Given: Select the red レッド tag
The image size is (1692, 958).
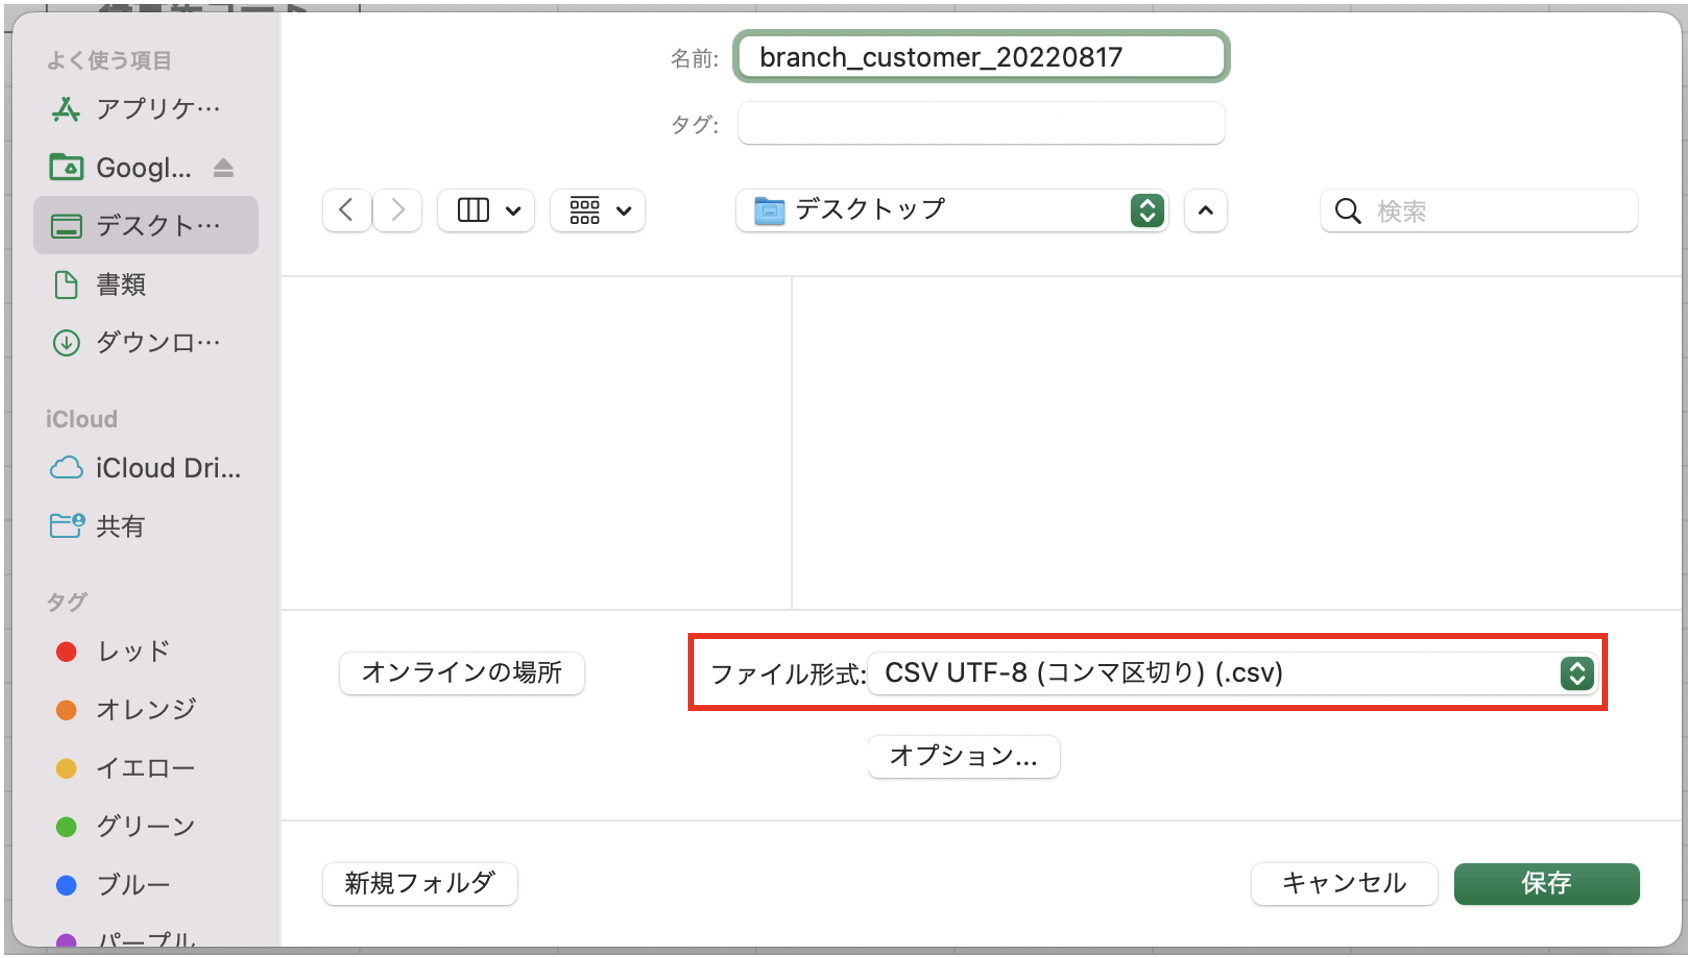Looking at the screenshot, I should [146, 652].
